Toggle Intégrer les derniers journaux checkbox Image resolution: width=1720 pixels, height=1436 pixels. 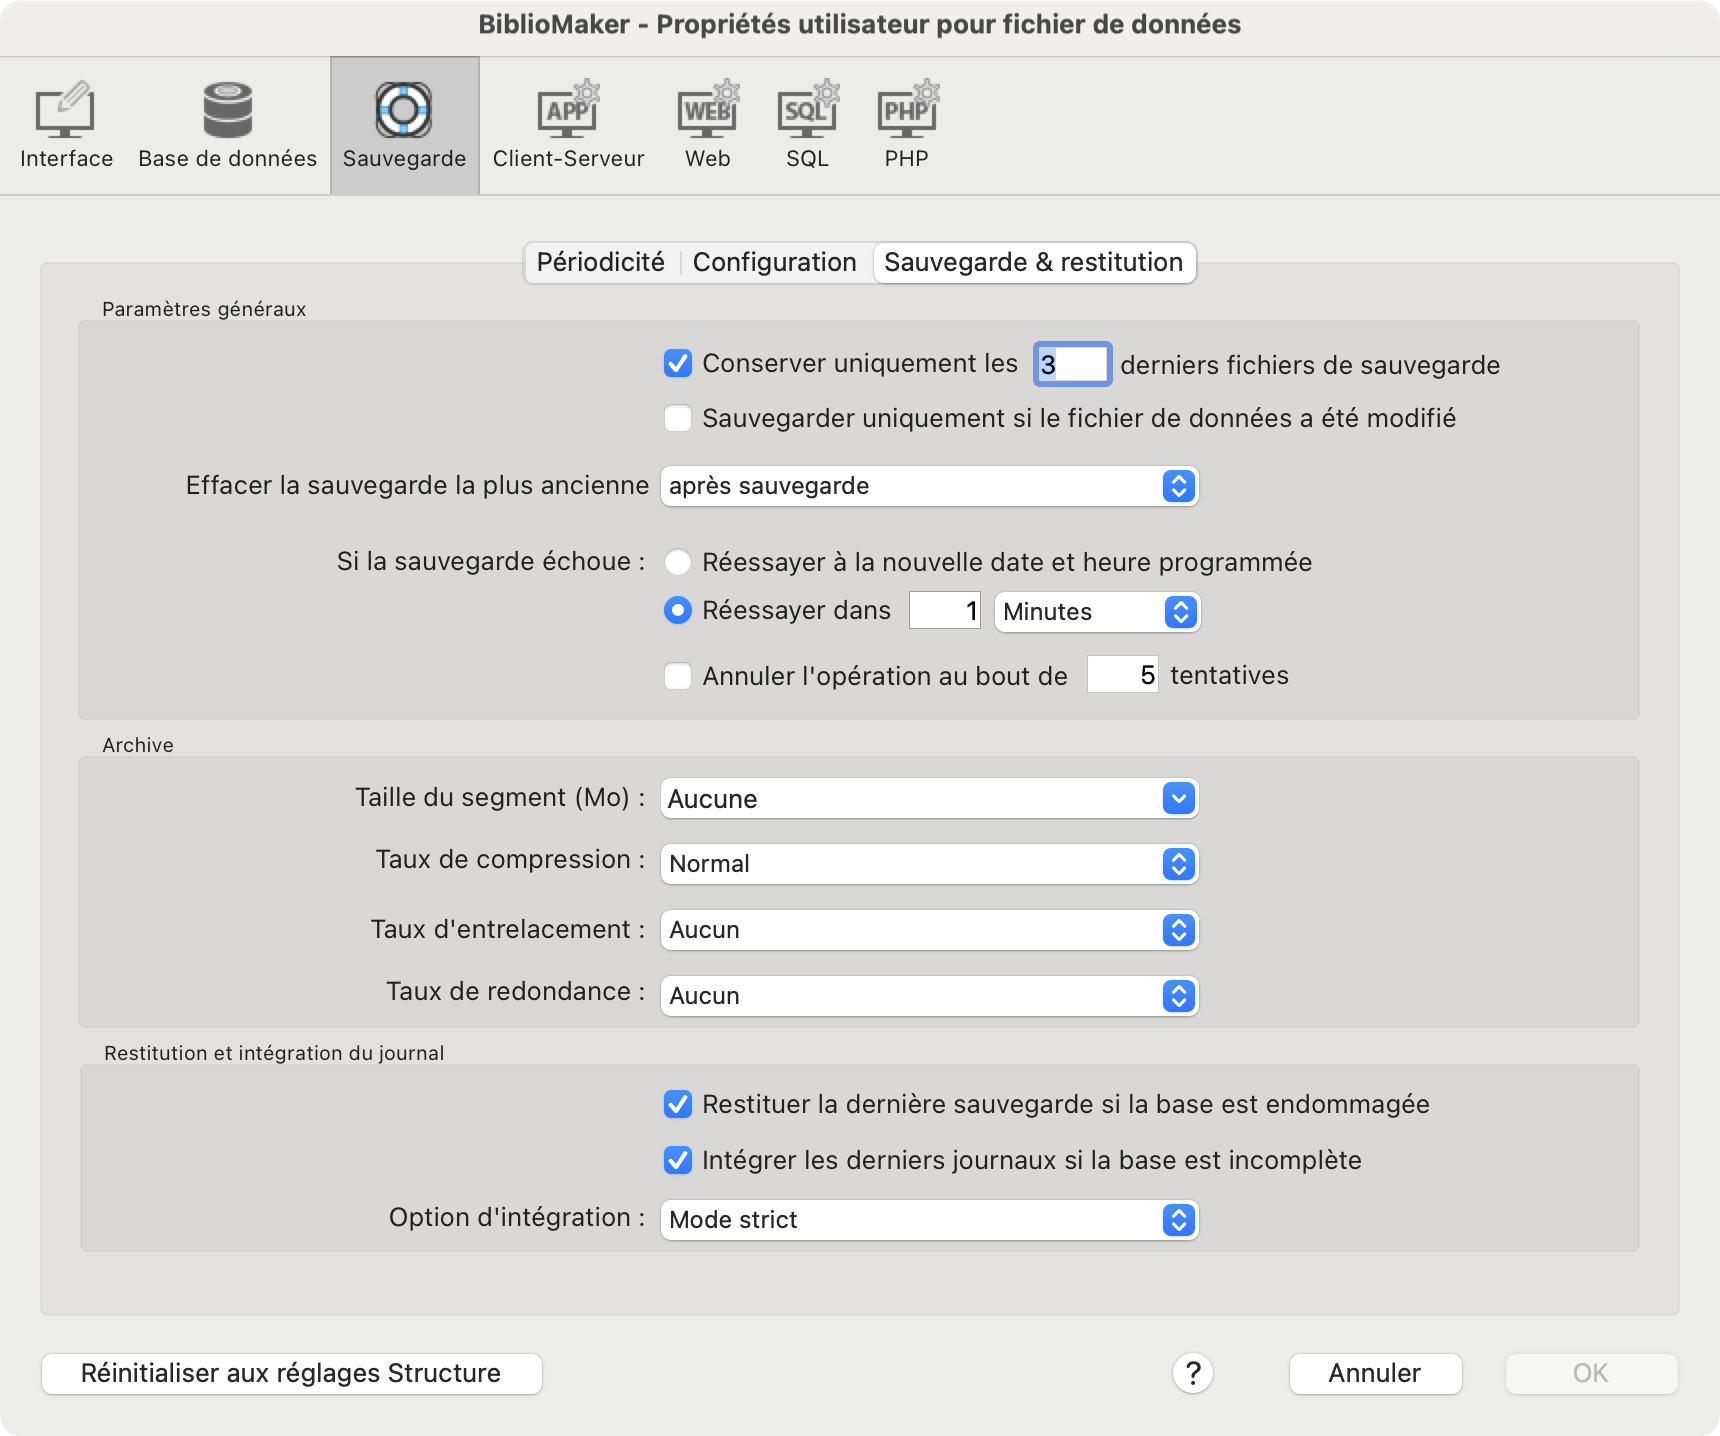click(x=678, y=1160)
